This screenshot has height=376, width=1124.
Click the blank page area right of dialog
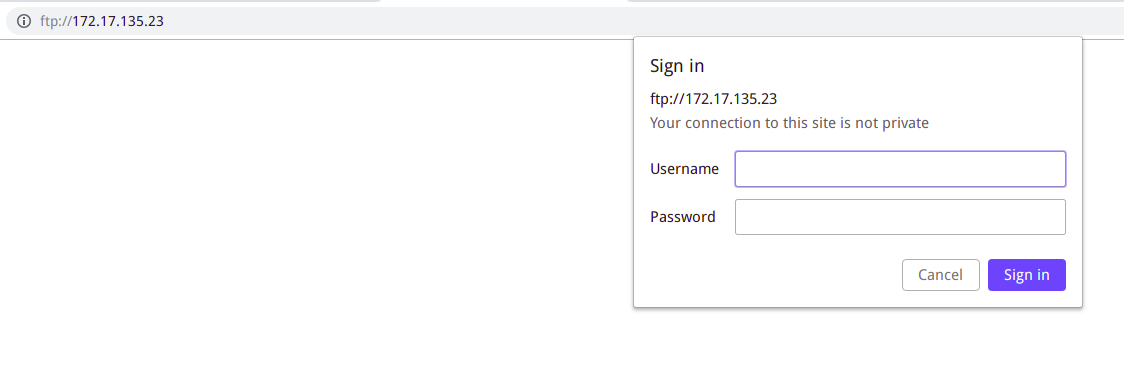click(1103, 208)
